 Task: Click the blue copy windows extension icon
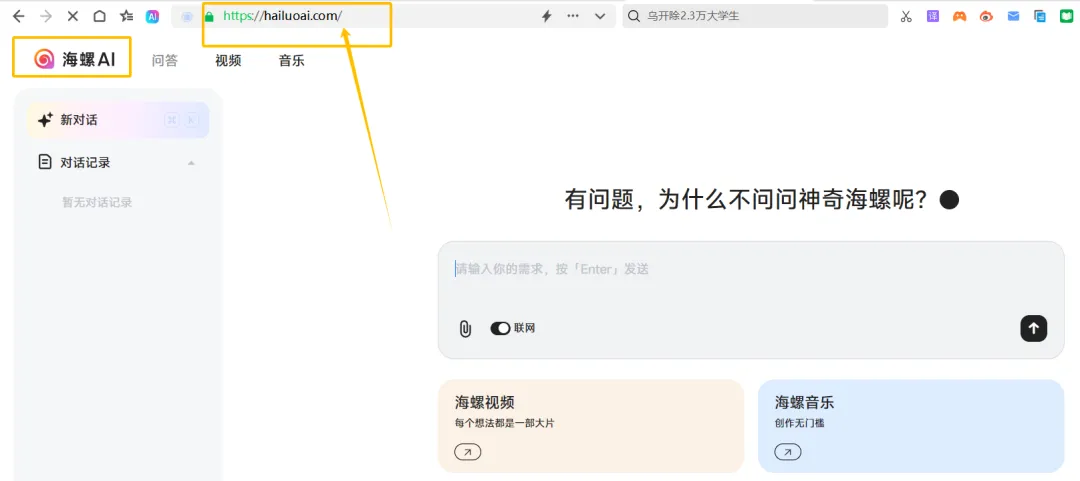pyautogui.click(x=1040, y=17)
